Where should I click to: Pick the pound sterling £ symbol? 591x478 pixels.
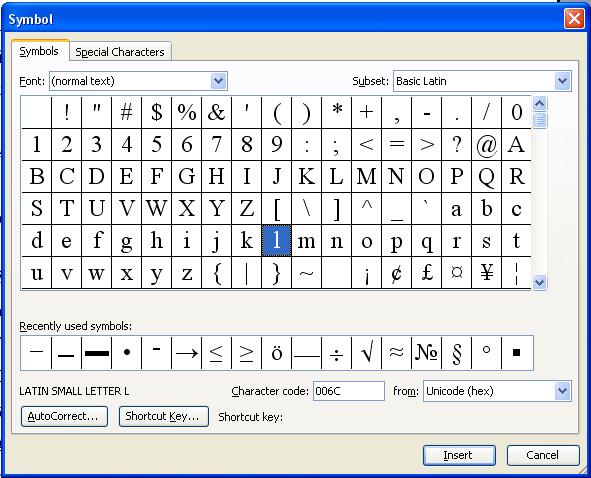427,273
